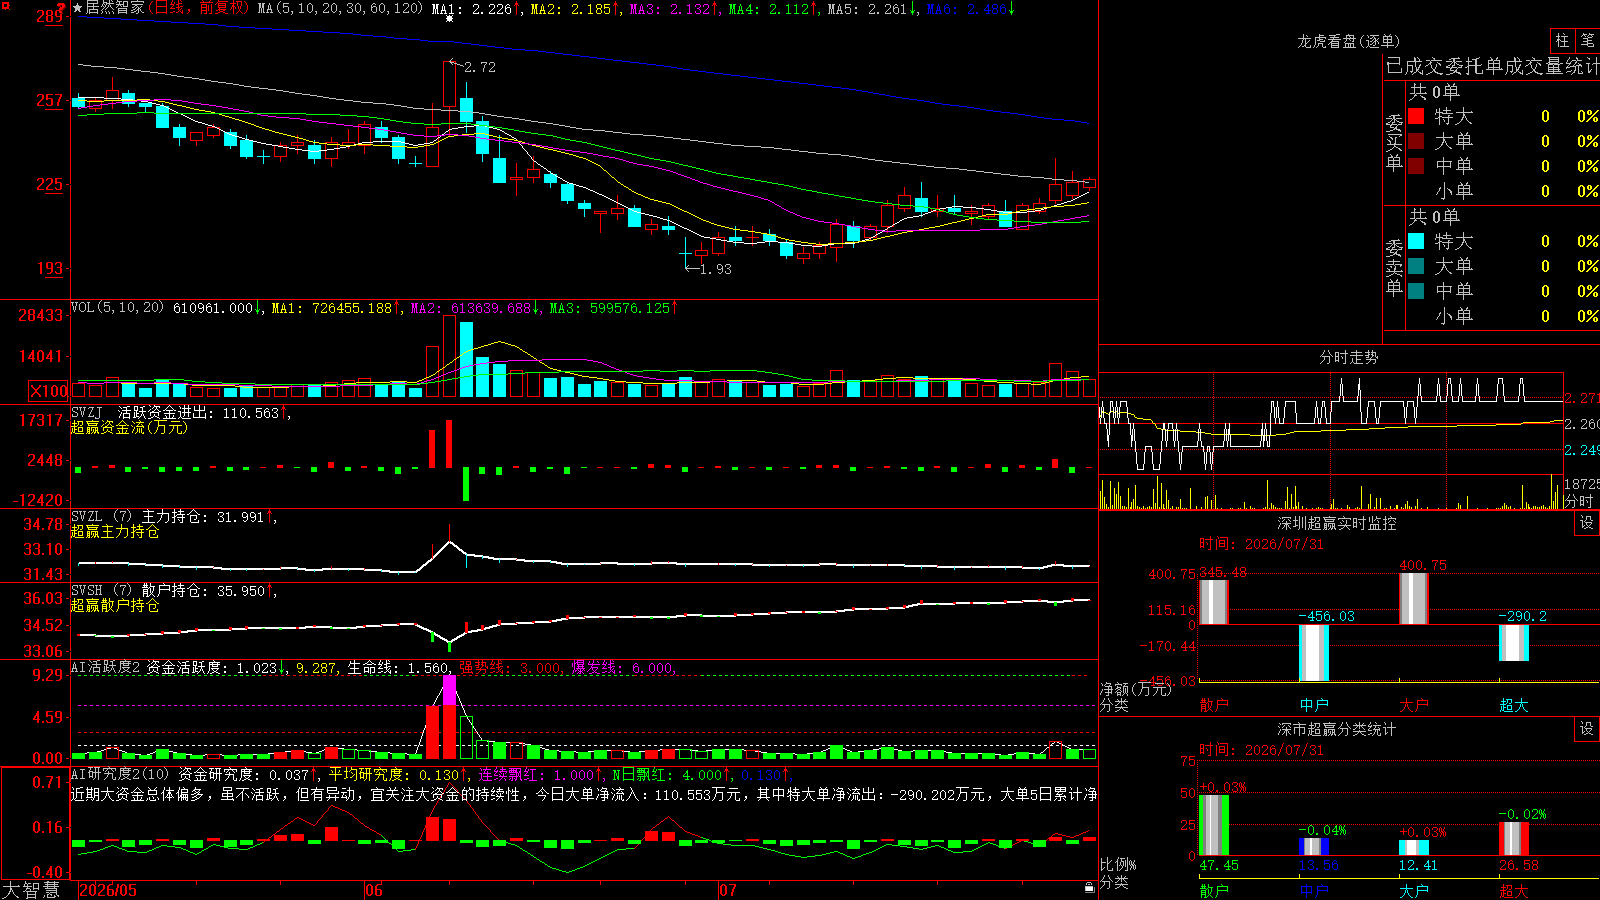Select the red 特大 buy-order color swatch

(1416, 116)
